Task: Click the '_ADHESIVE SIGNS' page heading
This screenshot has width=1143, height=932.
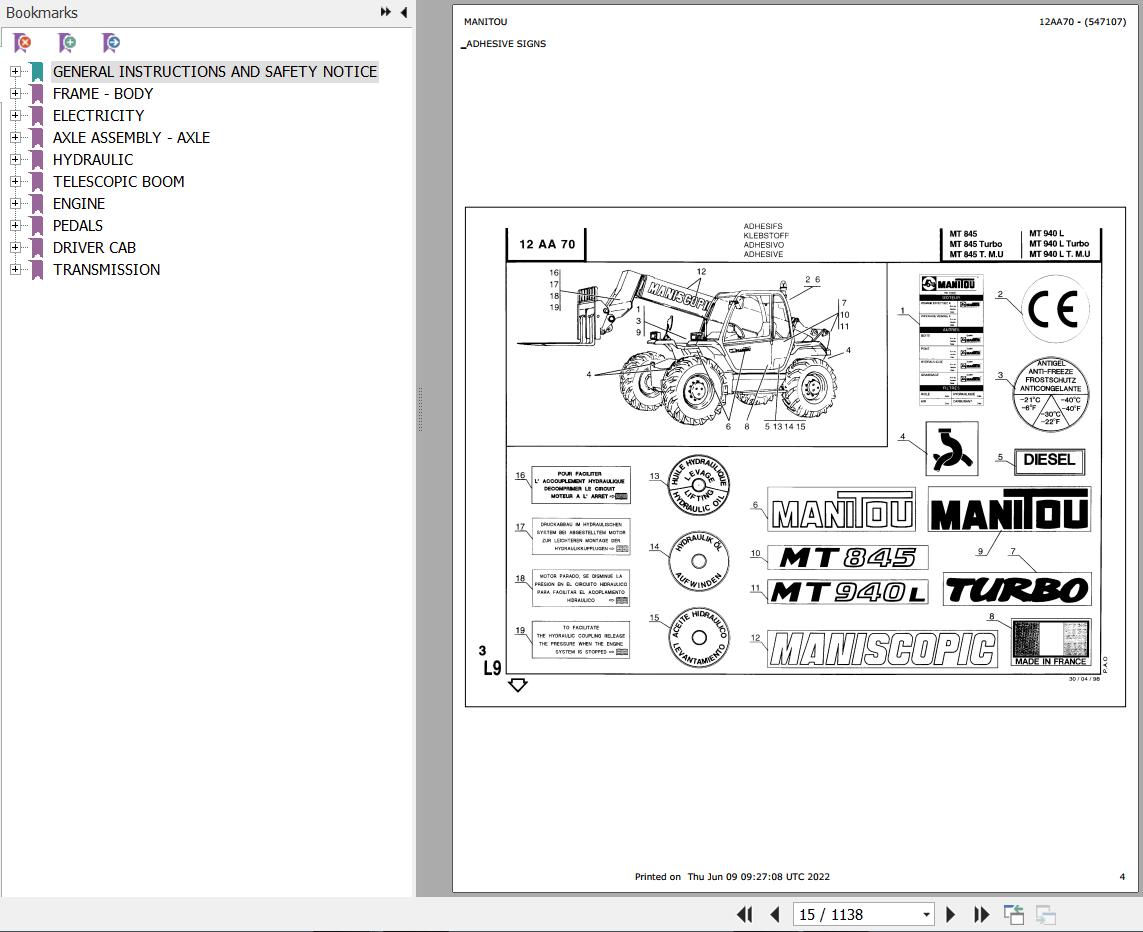Action: tap(504, 44)
